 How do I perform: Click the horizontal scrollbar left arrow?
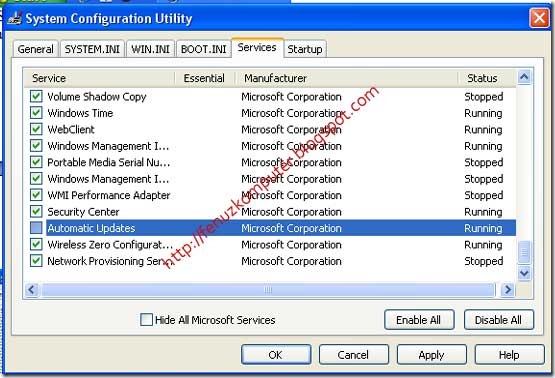click(x=32, y=290)
